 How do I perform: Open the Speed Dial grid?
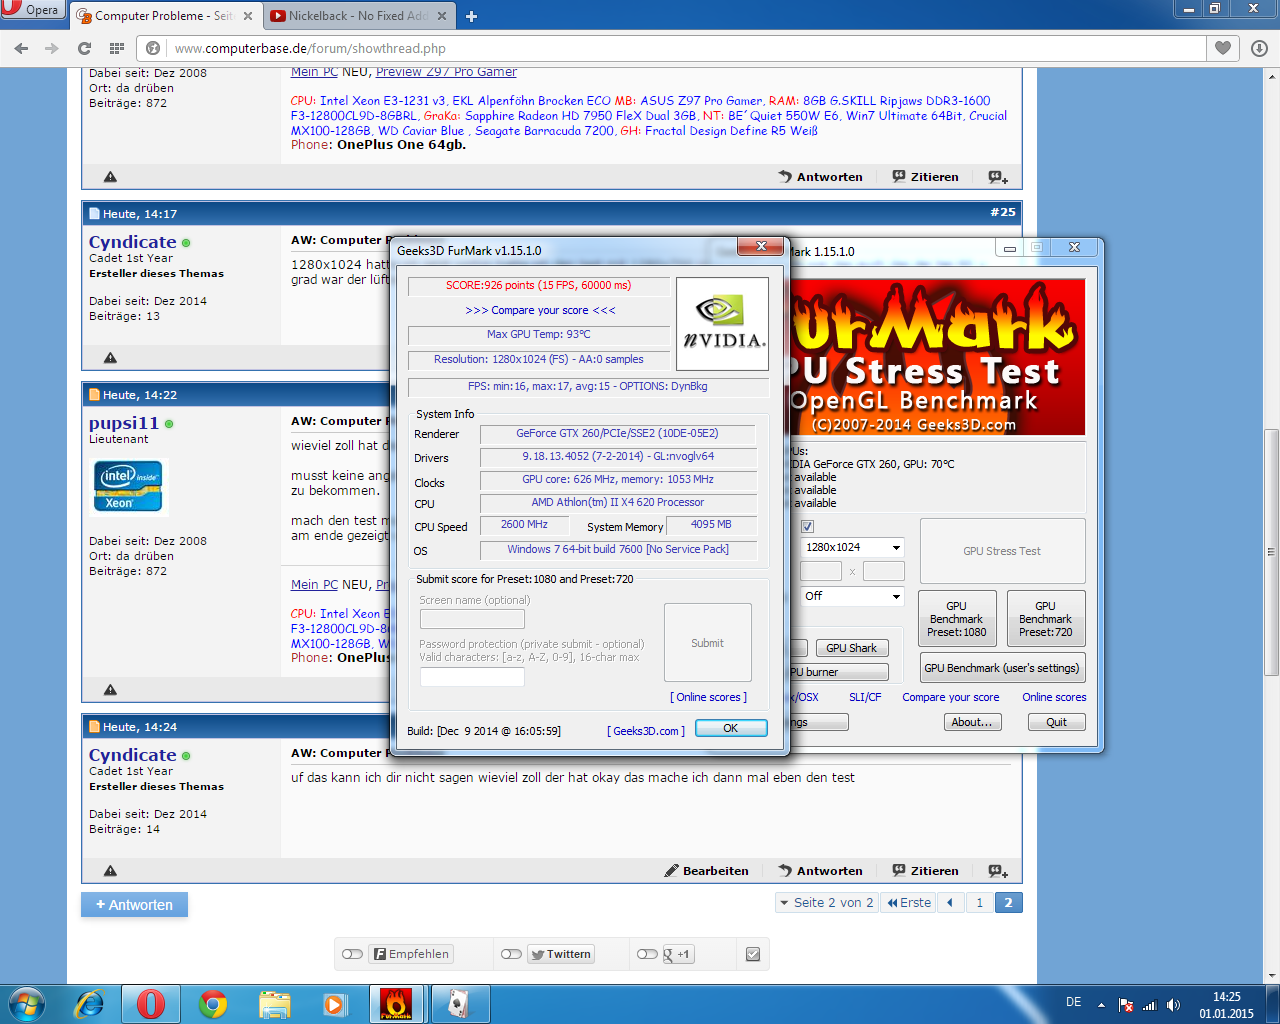click(117, 48)
